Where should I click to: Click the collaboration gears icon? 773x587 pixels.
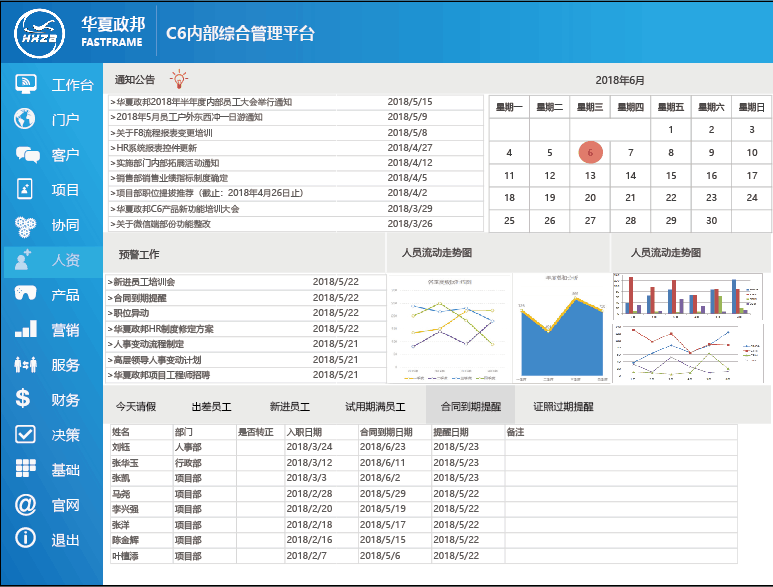[x=26, y=225]
